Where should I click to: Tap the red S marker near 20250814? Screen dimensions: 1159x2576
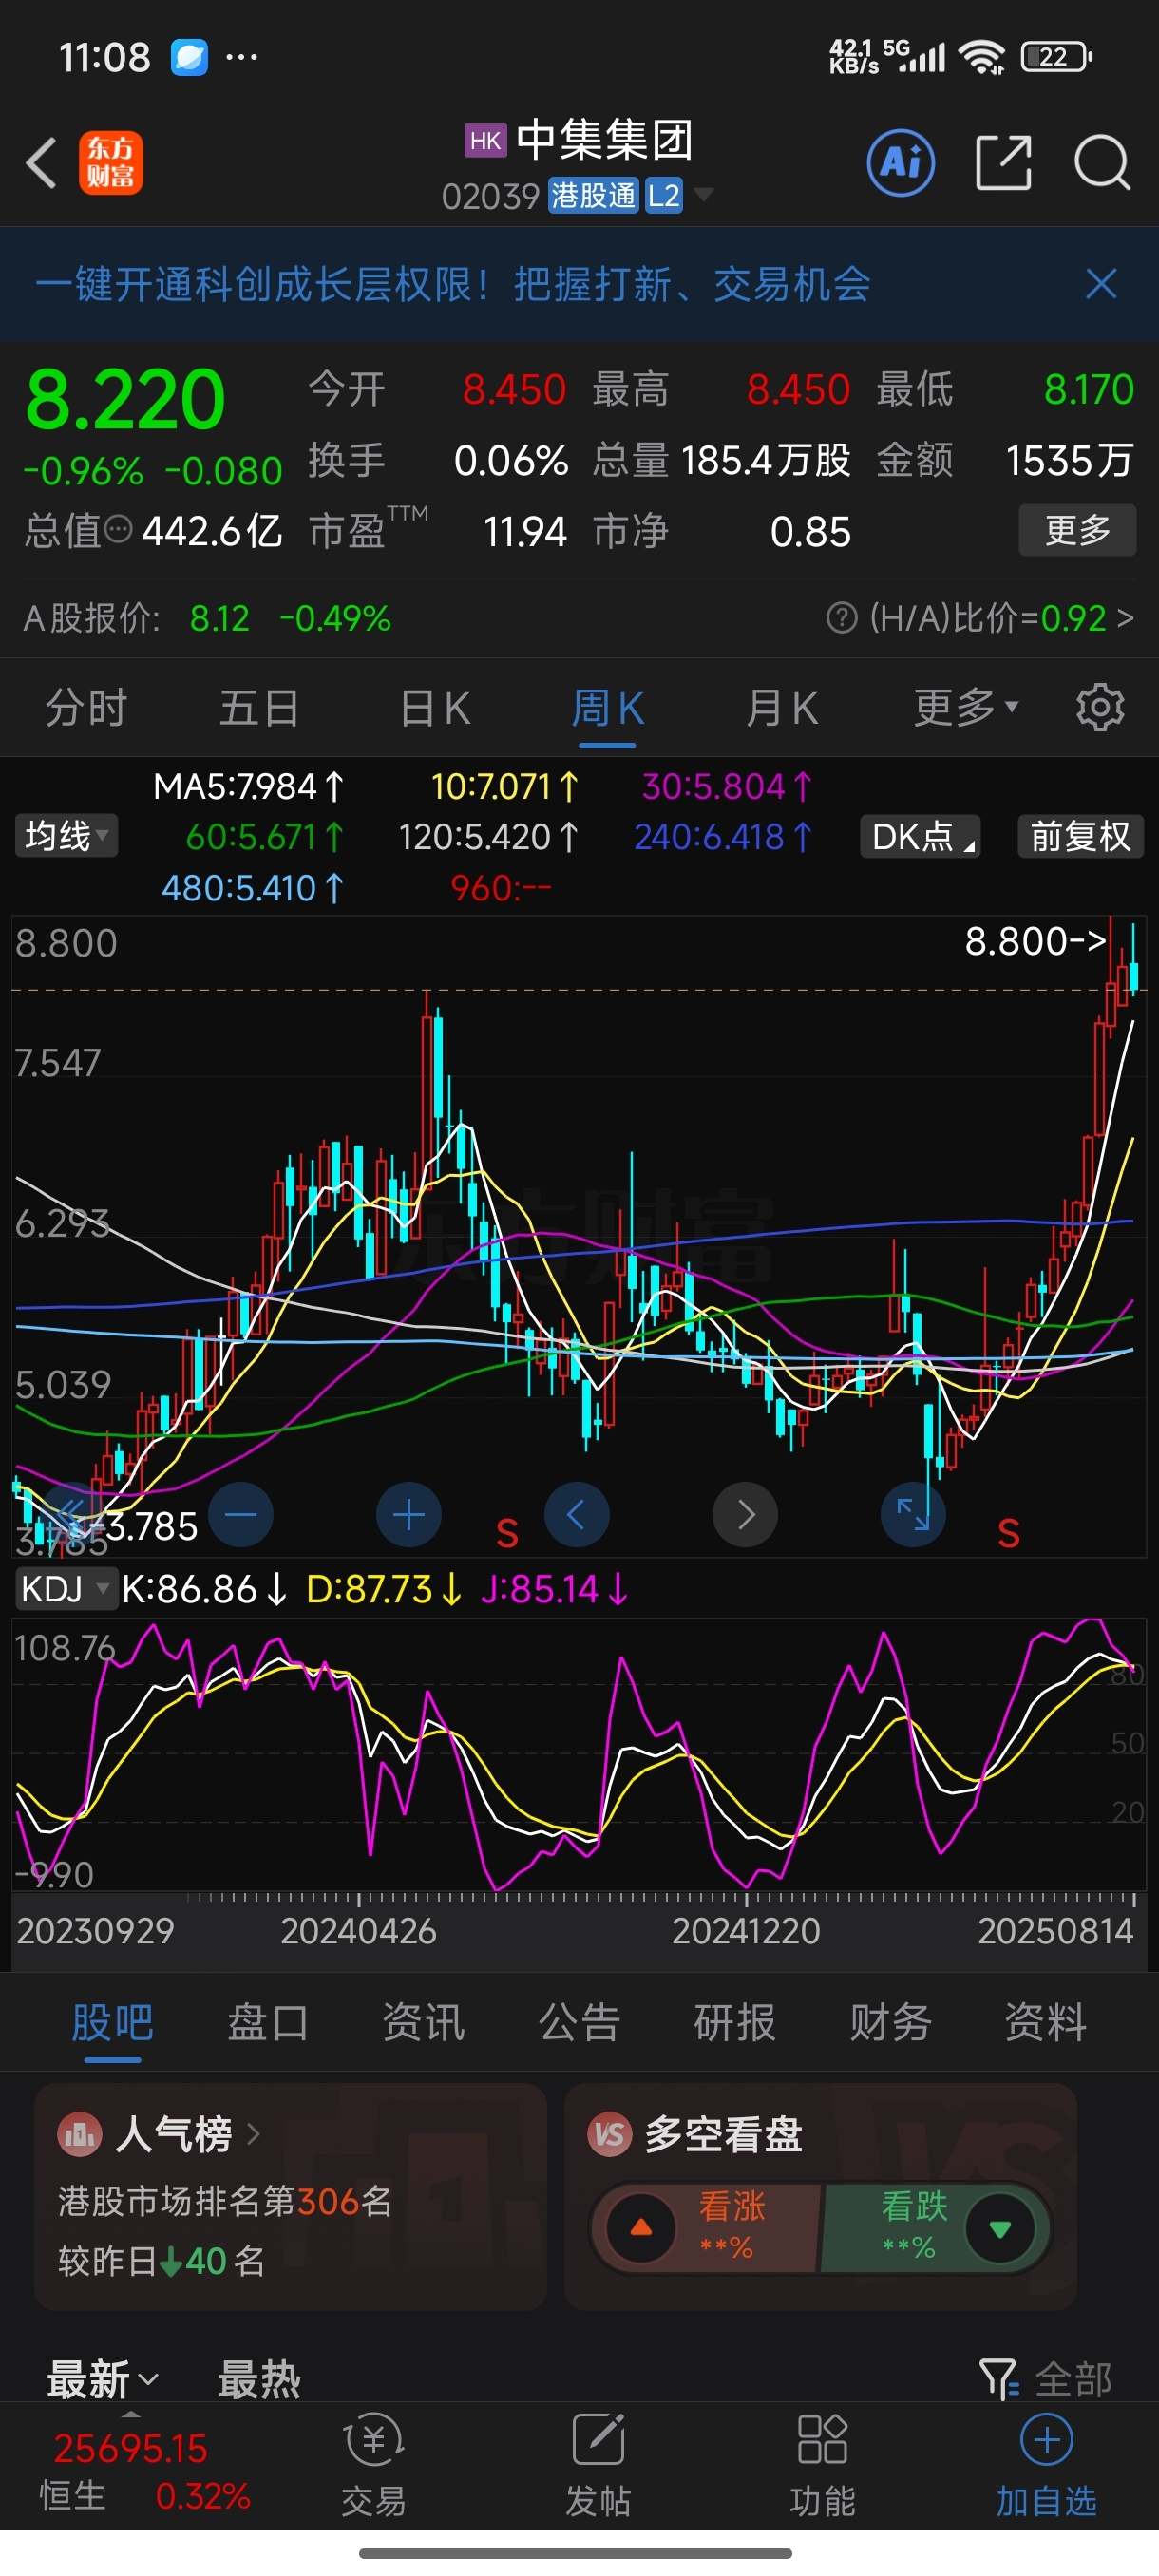coord(1008,1532)
